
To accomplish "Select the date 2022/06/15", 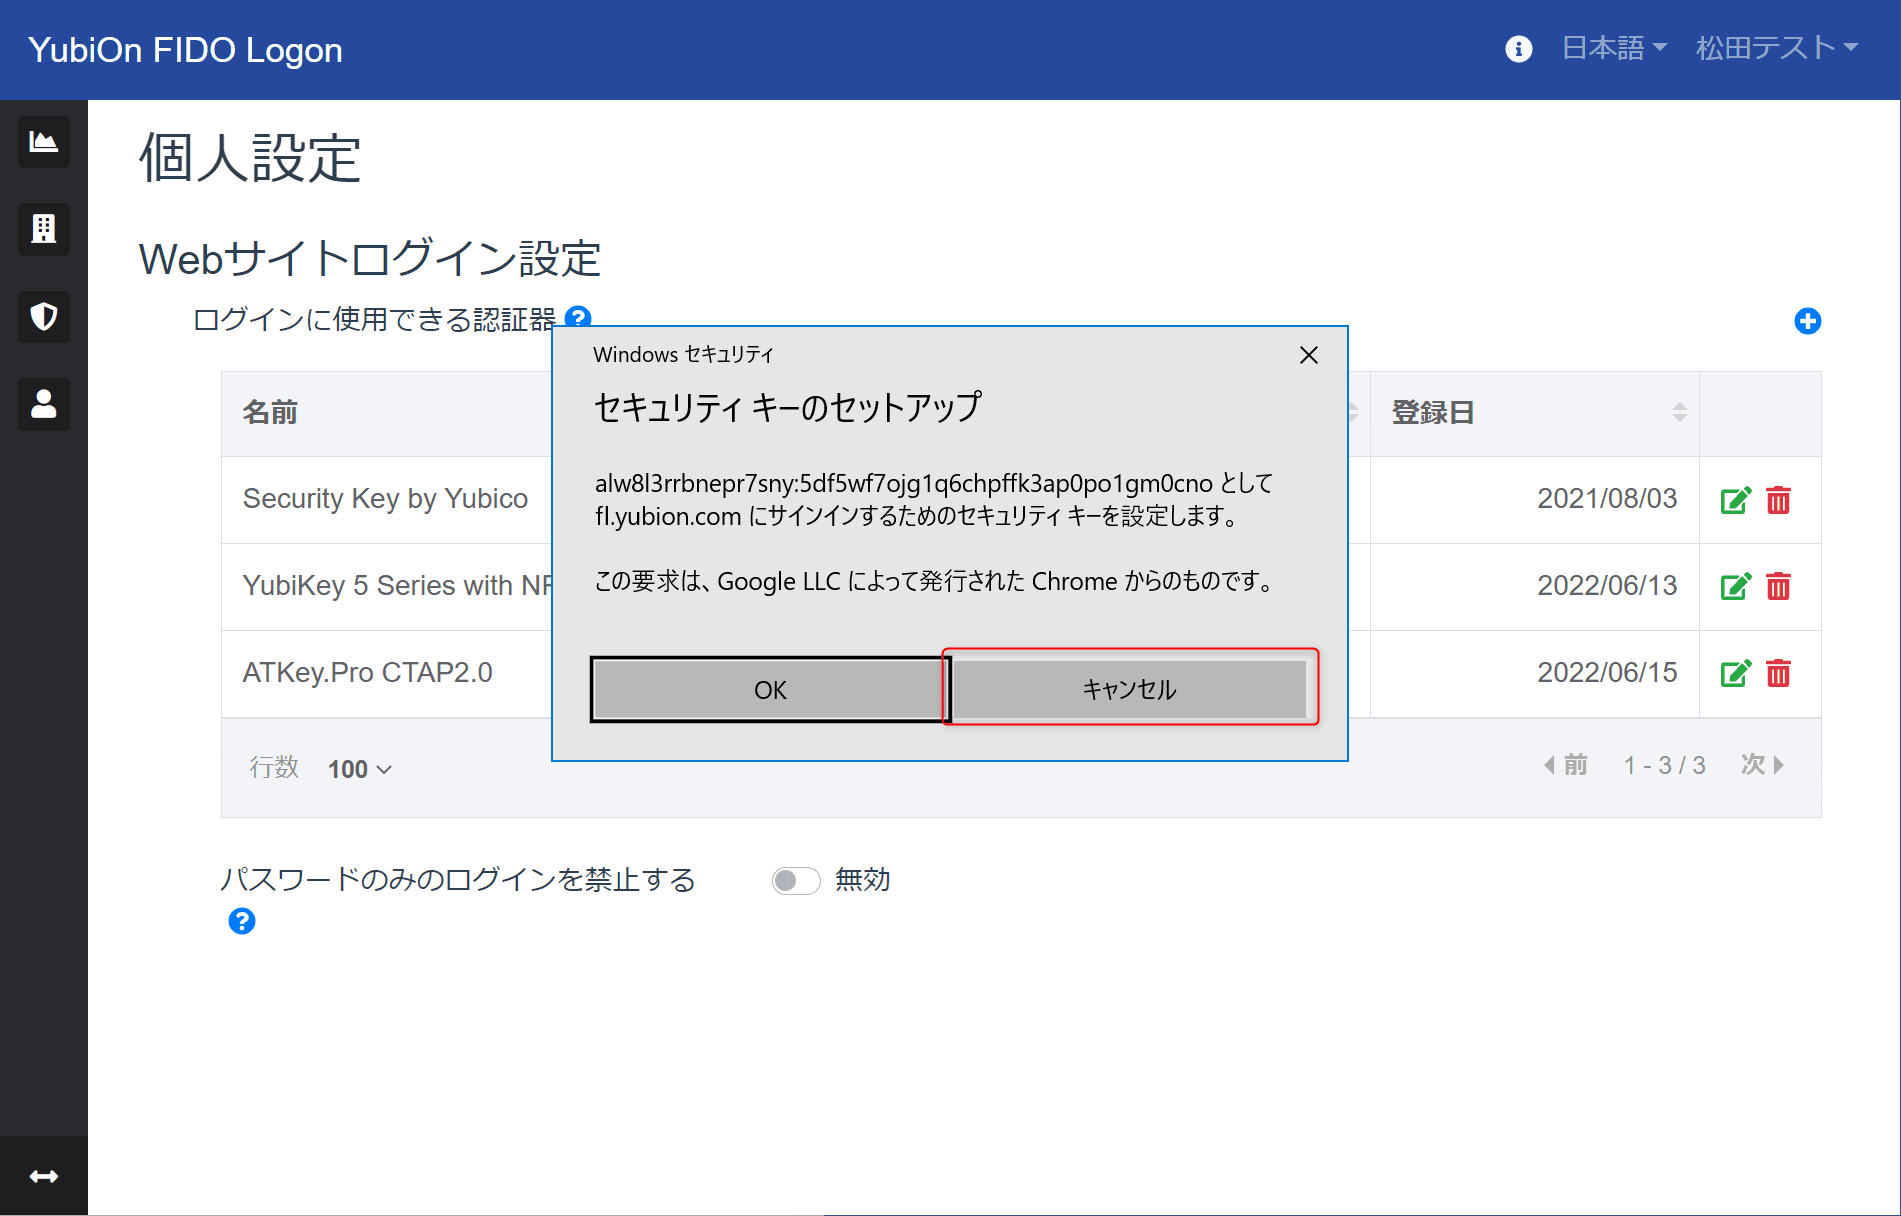I will pyautogui.click(x=1607, y=672).
